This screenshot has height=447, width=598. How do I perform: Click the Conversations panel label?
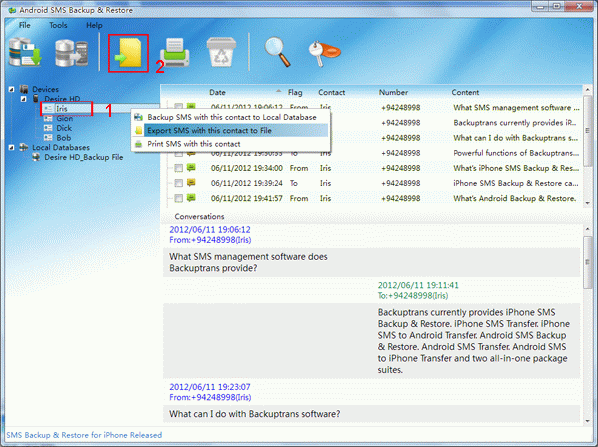click(x=199, y=217)
